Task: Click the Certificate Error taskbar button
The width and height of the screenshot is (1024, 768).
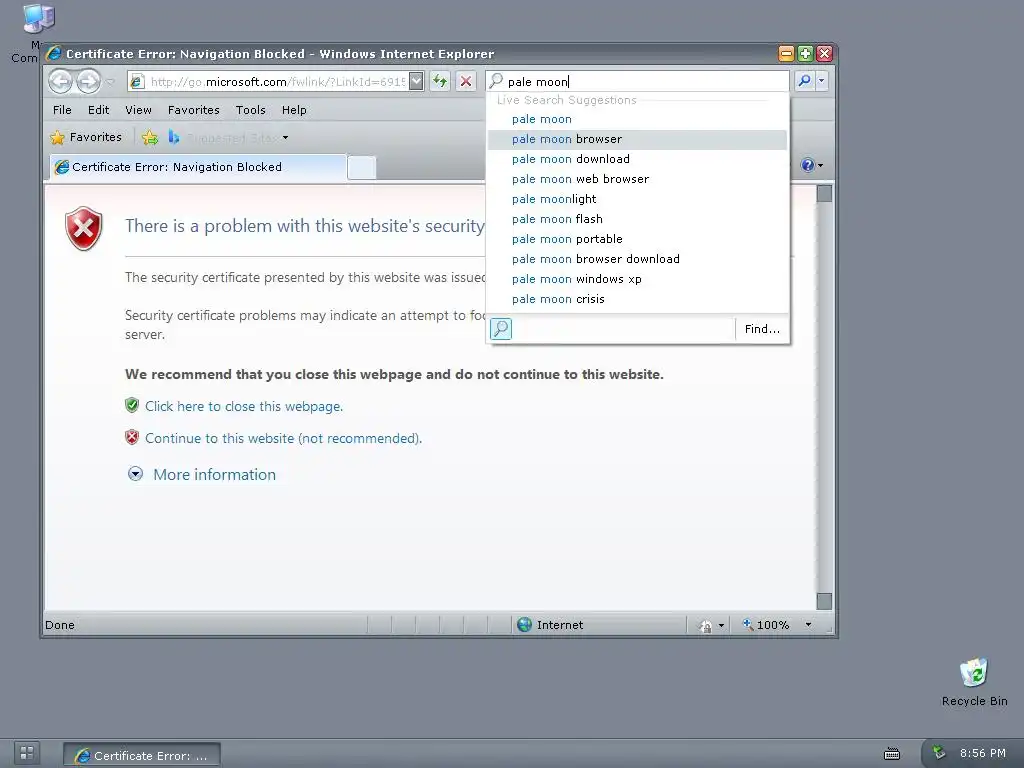Action: [142, 755]
